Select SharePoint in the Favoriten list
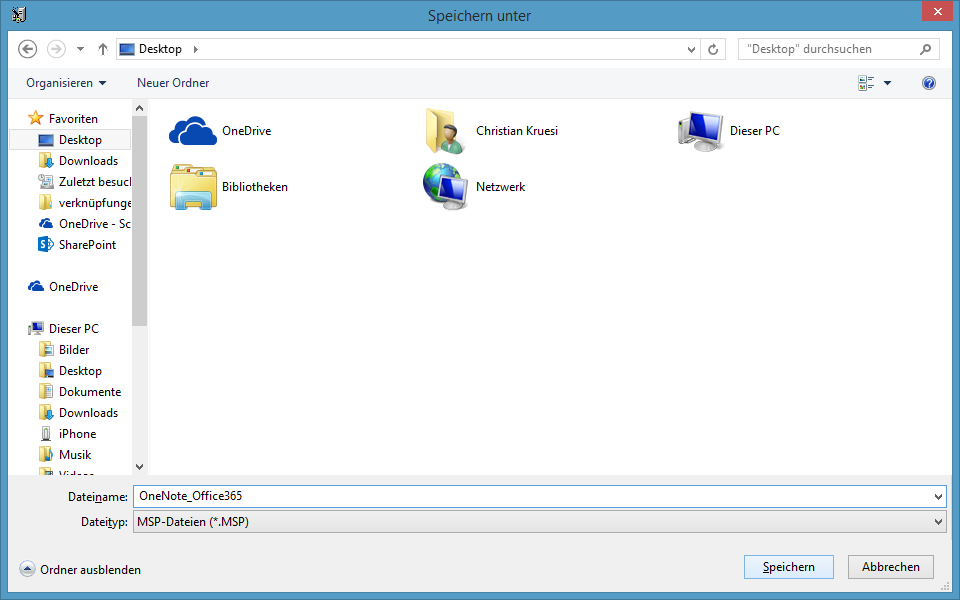The image size is (960, 600). pos(87,245)
